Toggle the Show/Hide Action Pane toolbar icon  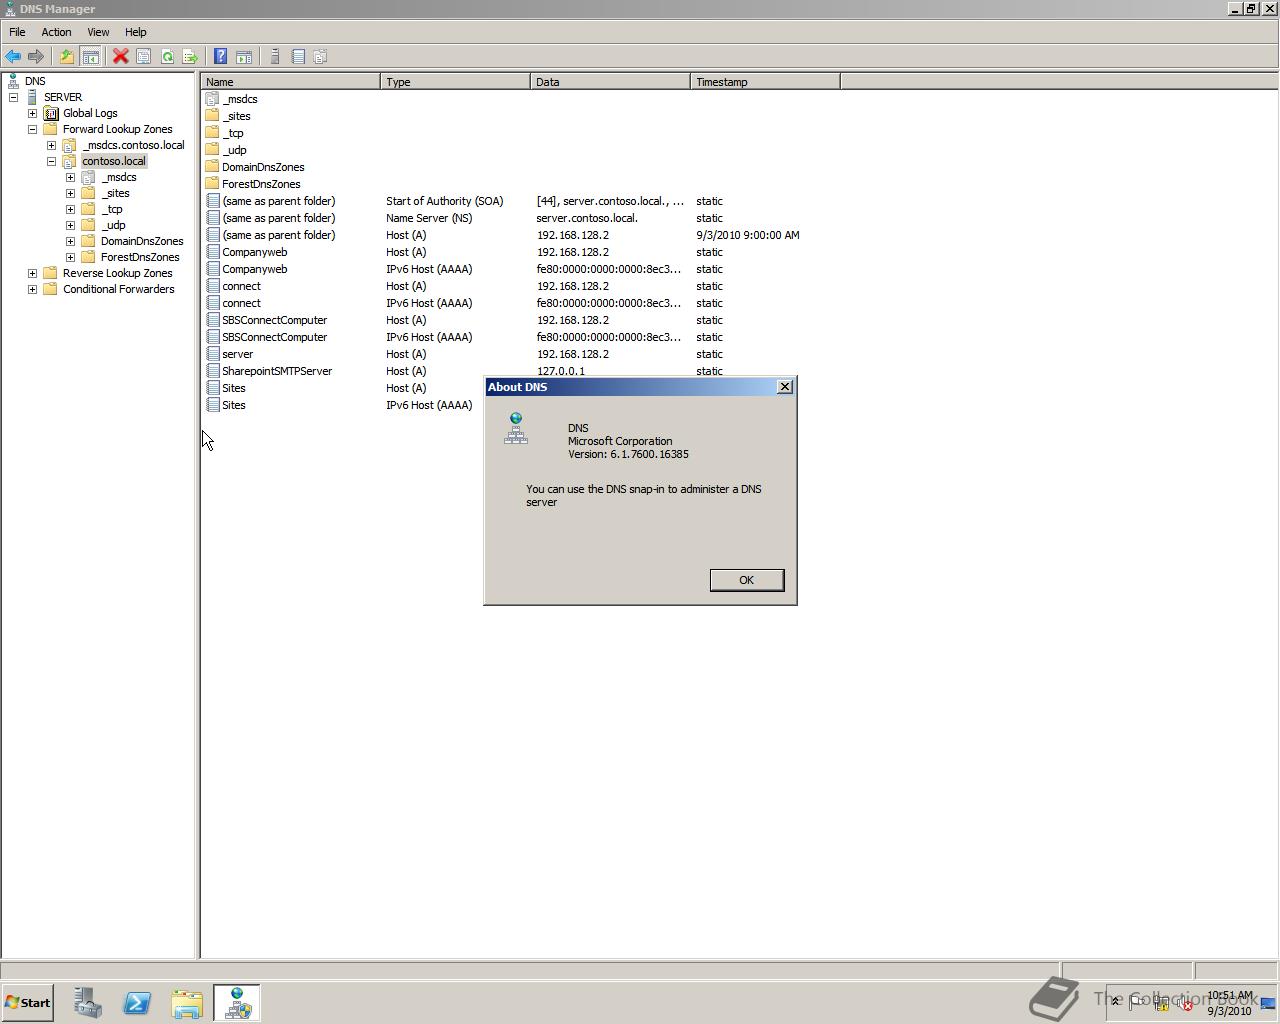(x=244, y=57)
